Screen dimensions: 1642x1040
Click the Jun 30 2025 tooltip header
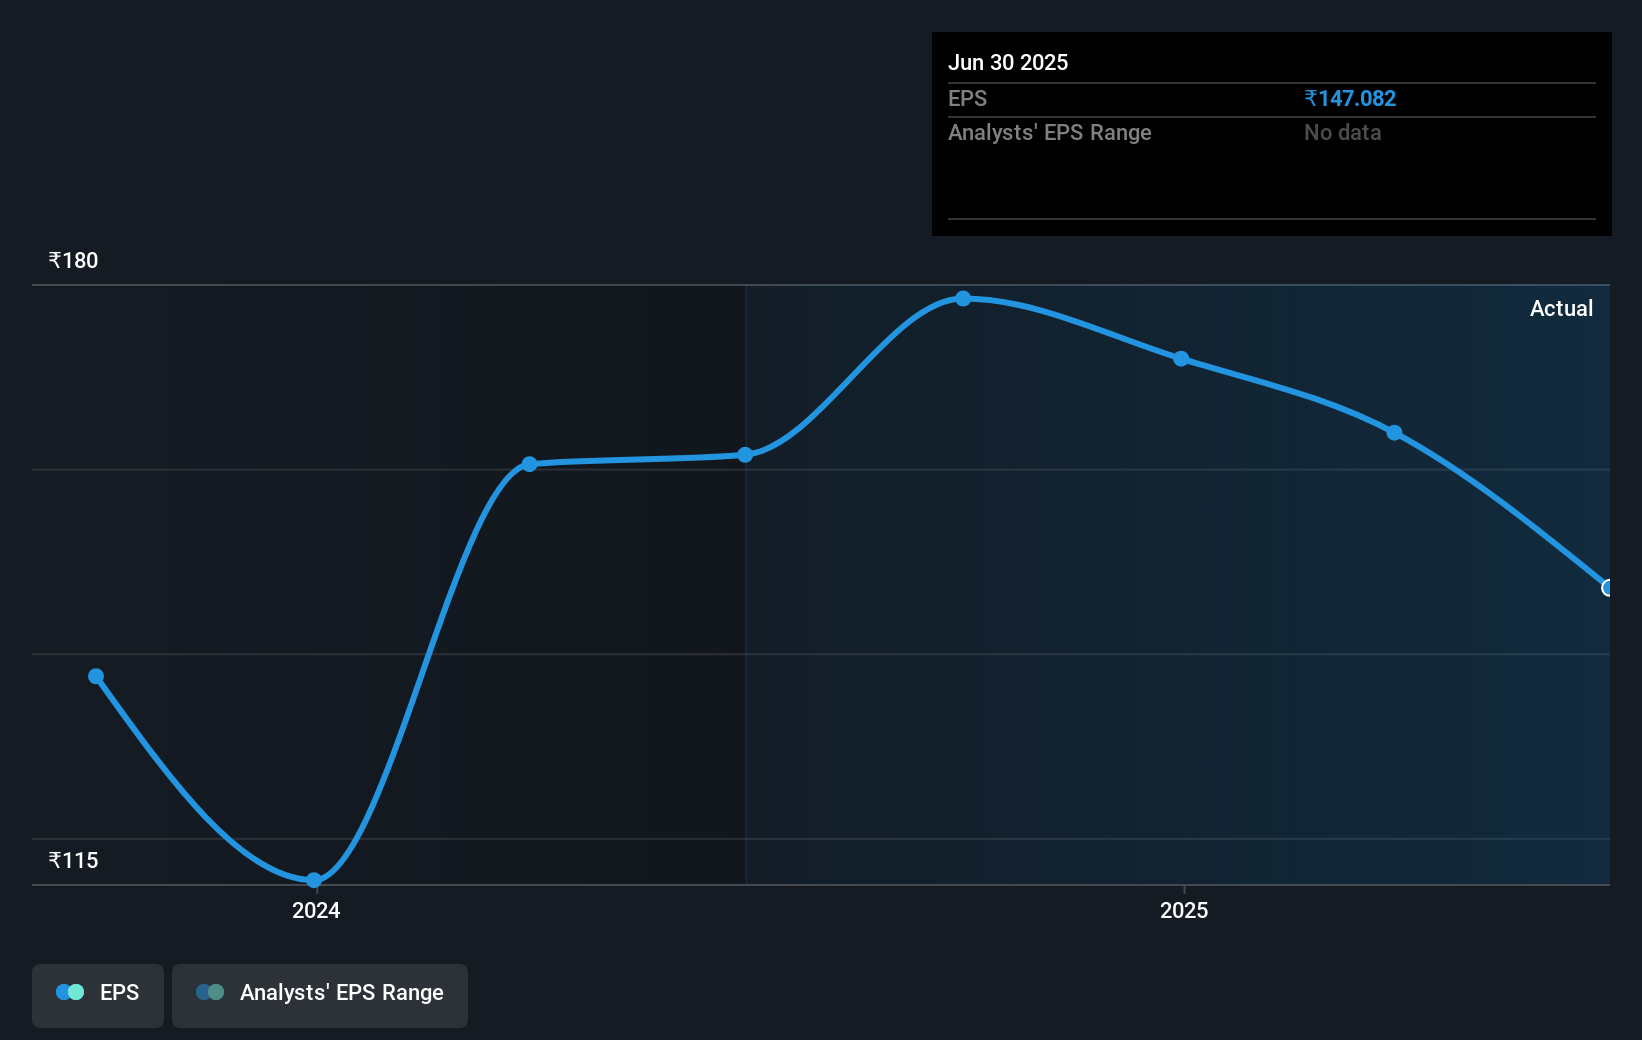[1008, 62]
